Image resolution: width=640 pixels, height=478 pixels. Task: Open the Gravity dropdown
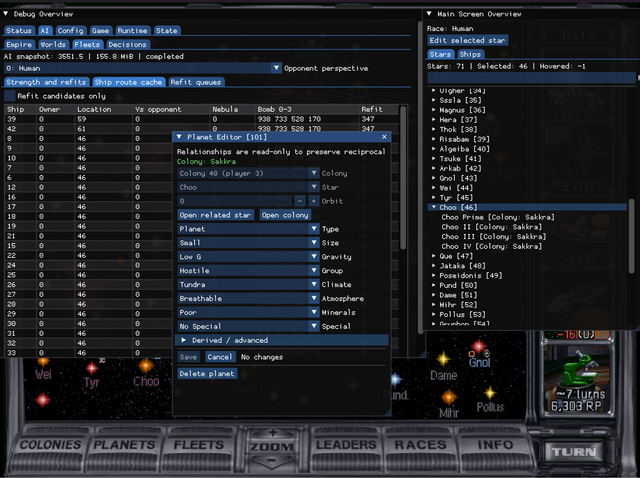(248, 257)
